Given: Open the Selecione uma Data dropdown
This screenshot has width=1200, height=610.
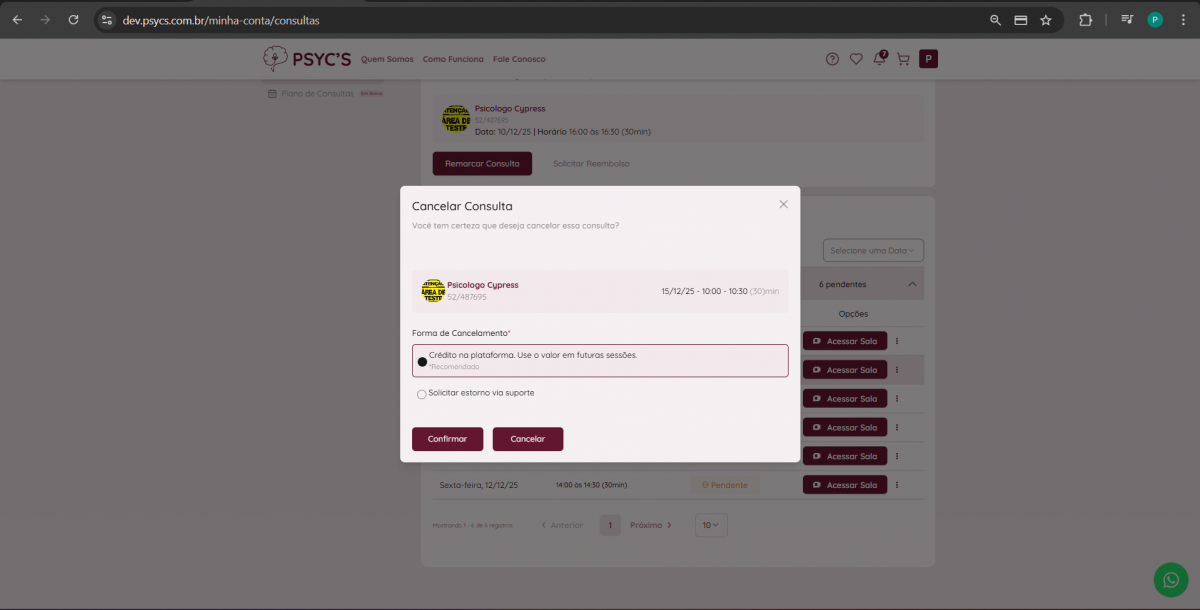Looking at the screenshot, I should [x=873, y=250].
